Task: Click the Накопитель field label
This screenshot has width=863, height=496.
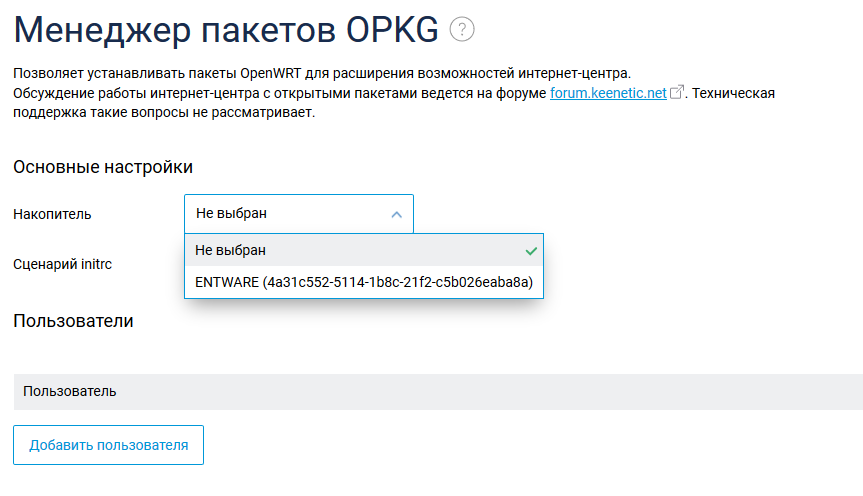Action: 52,214
